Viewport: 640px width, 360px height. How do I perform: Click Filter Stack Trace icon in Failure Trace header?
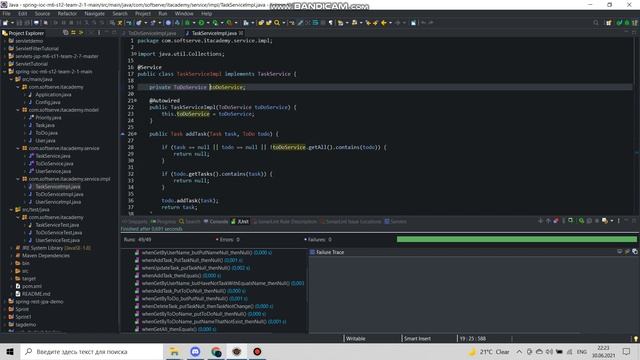tap(627, 251)
